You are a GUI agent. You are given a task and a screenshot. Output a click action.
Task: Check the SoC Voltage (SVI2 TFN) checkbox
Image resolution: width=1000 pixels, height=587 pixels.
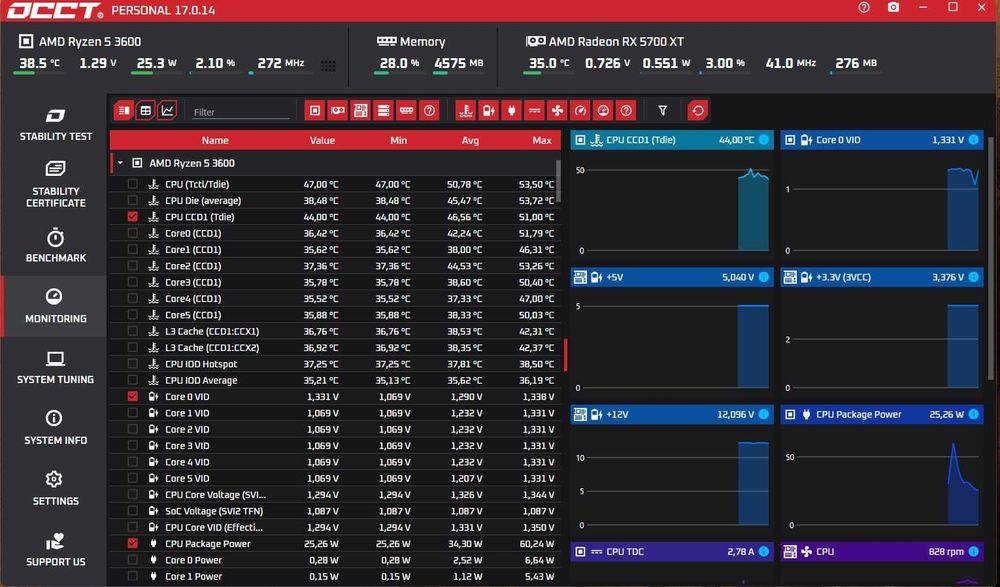[132, 511]
